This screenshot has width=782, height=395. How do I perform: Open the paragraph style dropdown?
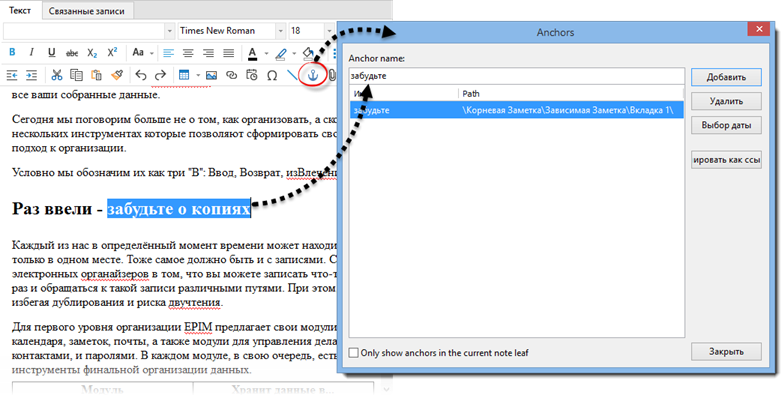(x=169, y=31)
